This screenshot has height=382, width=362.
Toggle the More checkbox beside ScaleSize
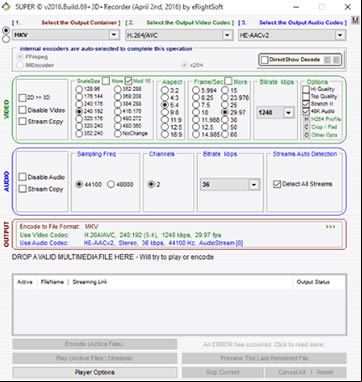coord(106,81)
